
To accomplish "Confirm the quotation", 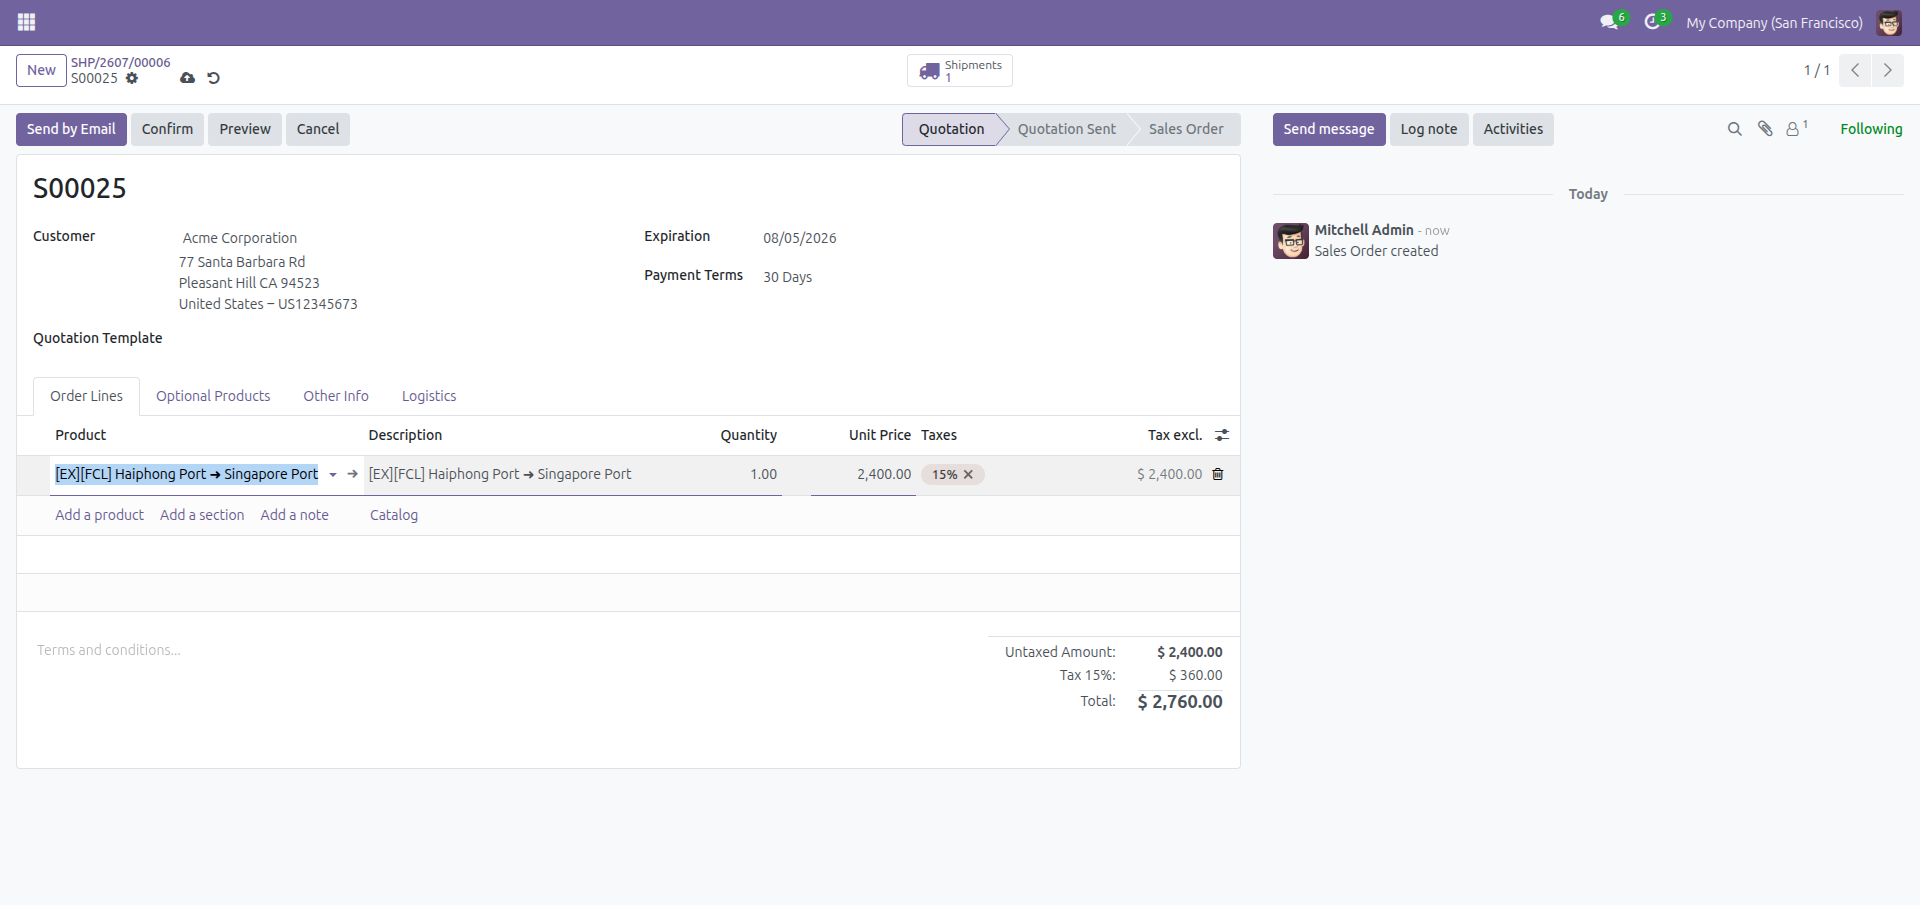I will 167,129.
